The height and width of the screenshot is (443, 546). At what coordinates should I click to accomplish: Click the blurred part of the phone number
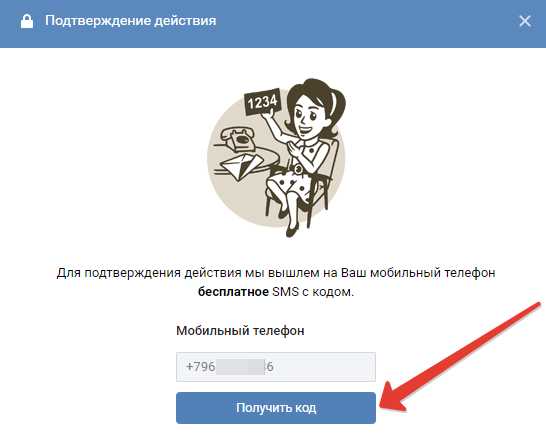[240, 367]
